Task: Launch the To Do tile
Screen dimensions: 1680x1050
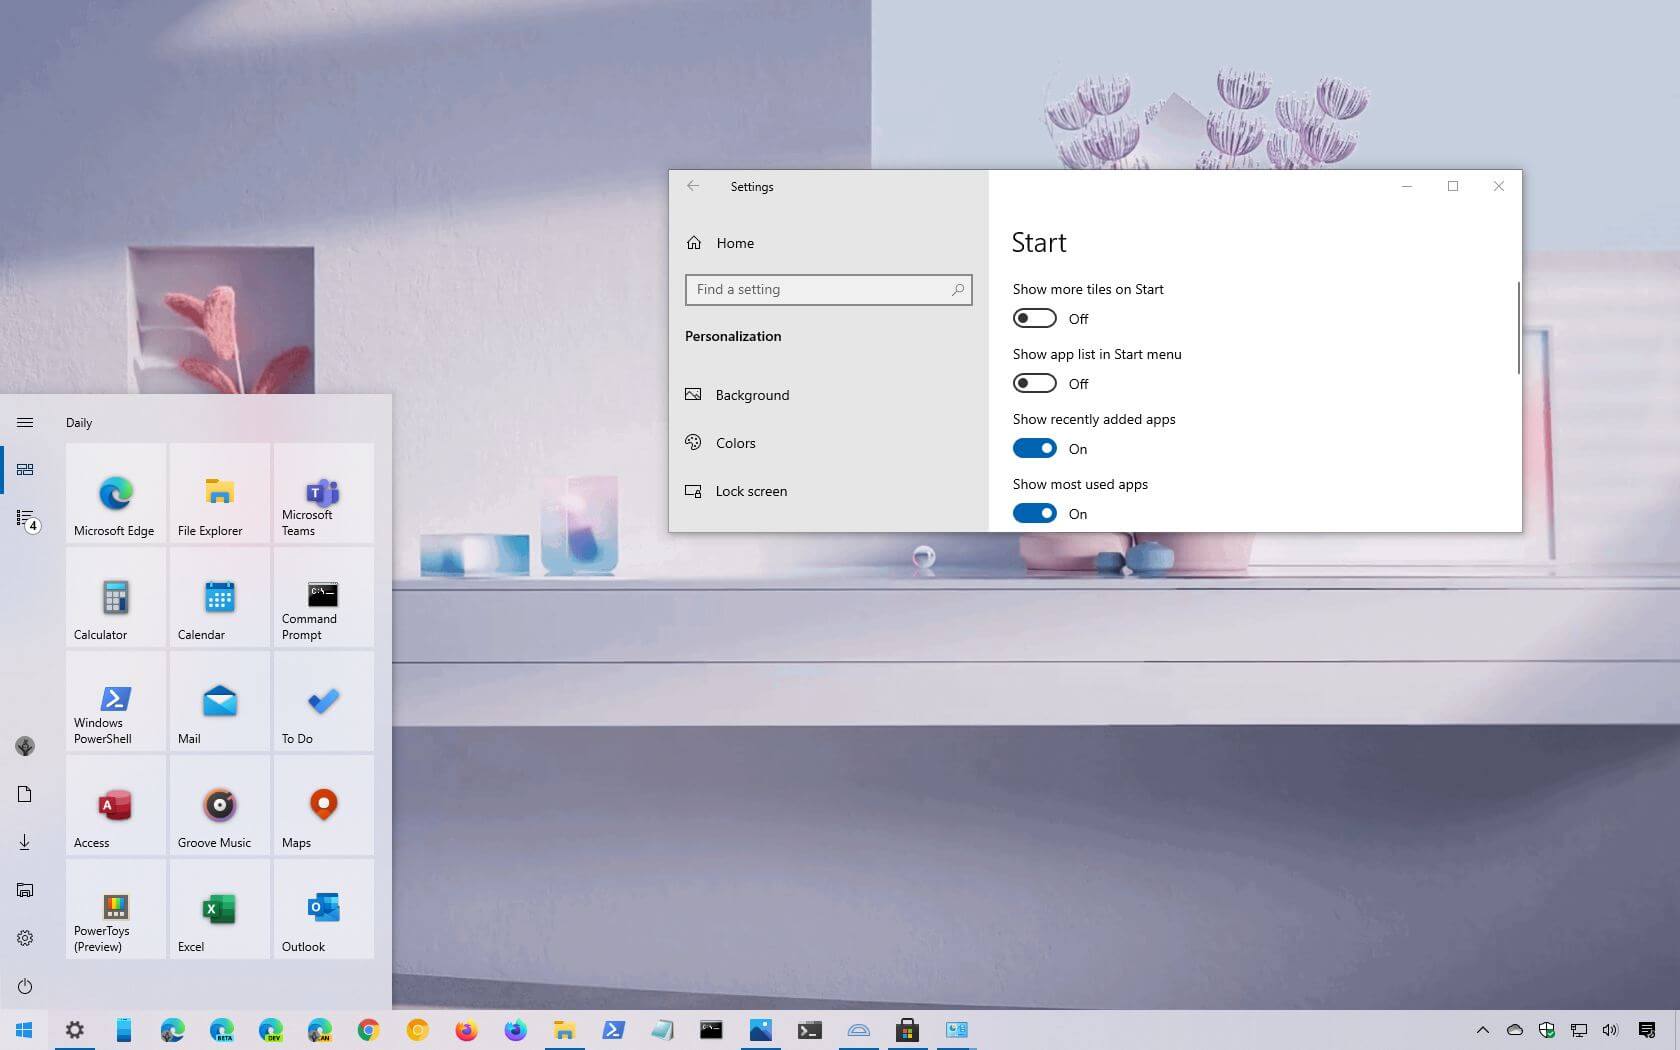Action: (x=324, y=702)
